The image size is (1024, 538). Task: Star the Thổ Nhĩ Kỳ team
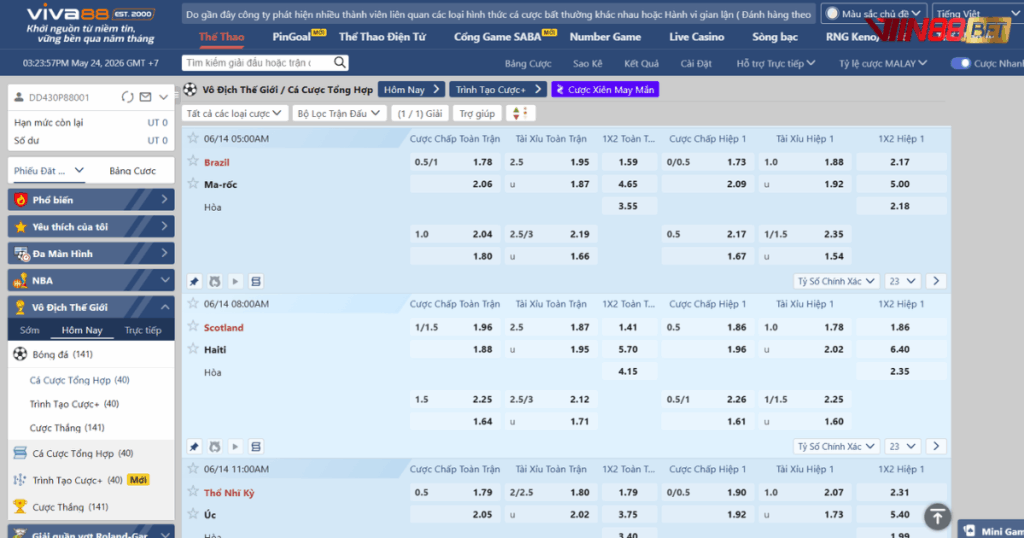pos(193,491)
